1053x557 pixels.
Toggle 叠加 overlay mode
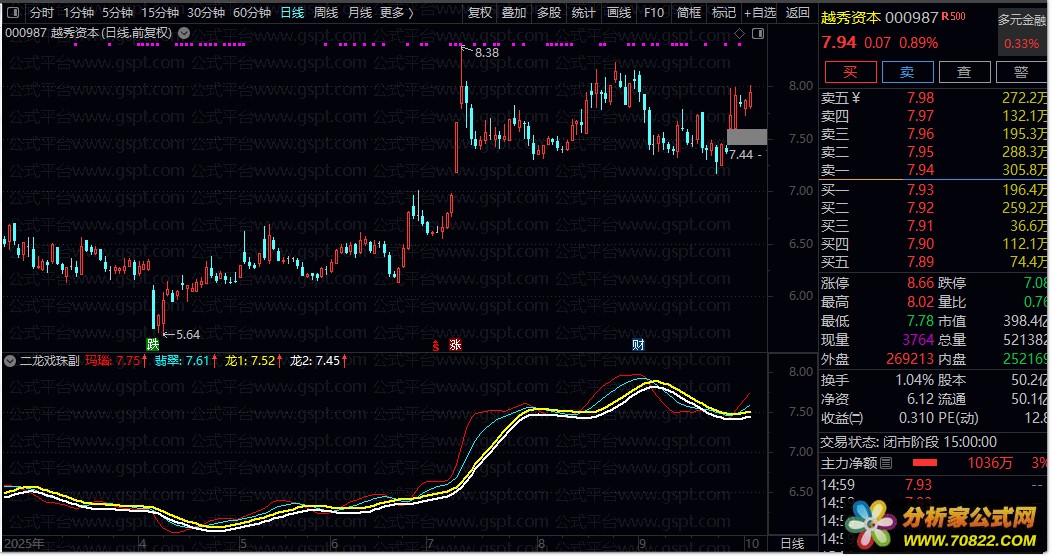514,13
